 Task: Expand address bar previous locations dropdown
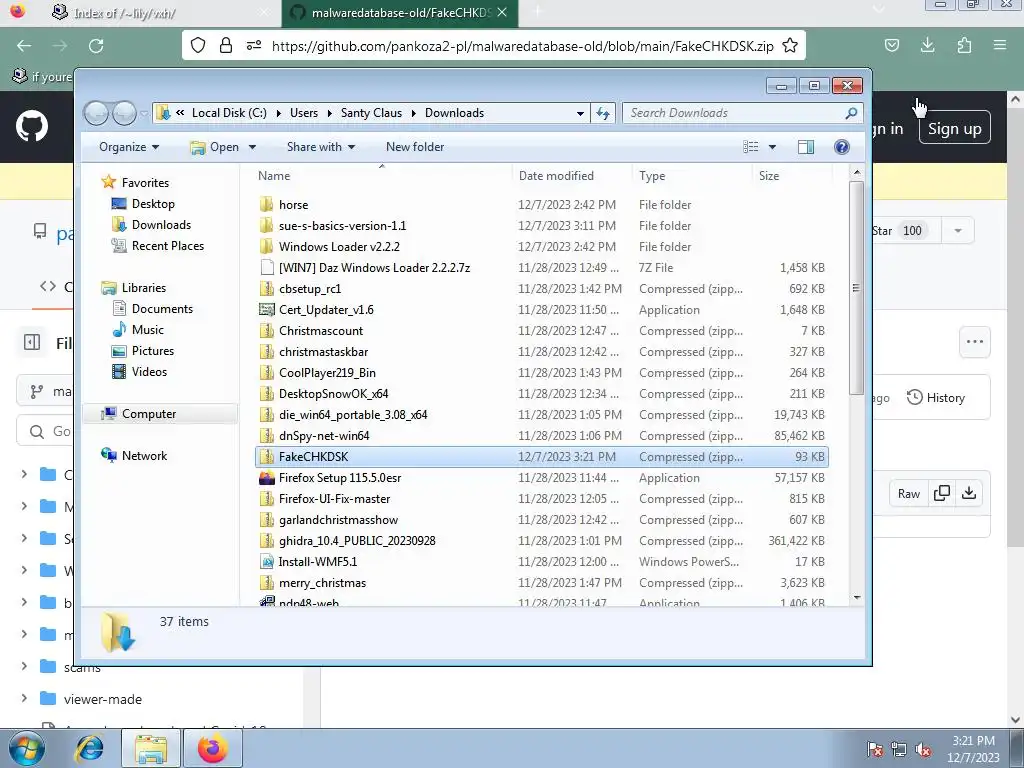(580, 113)
